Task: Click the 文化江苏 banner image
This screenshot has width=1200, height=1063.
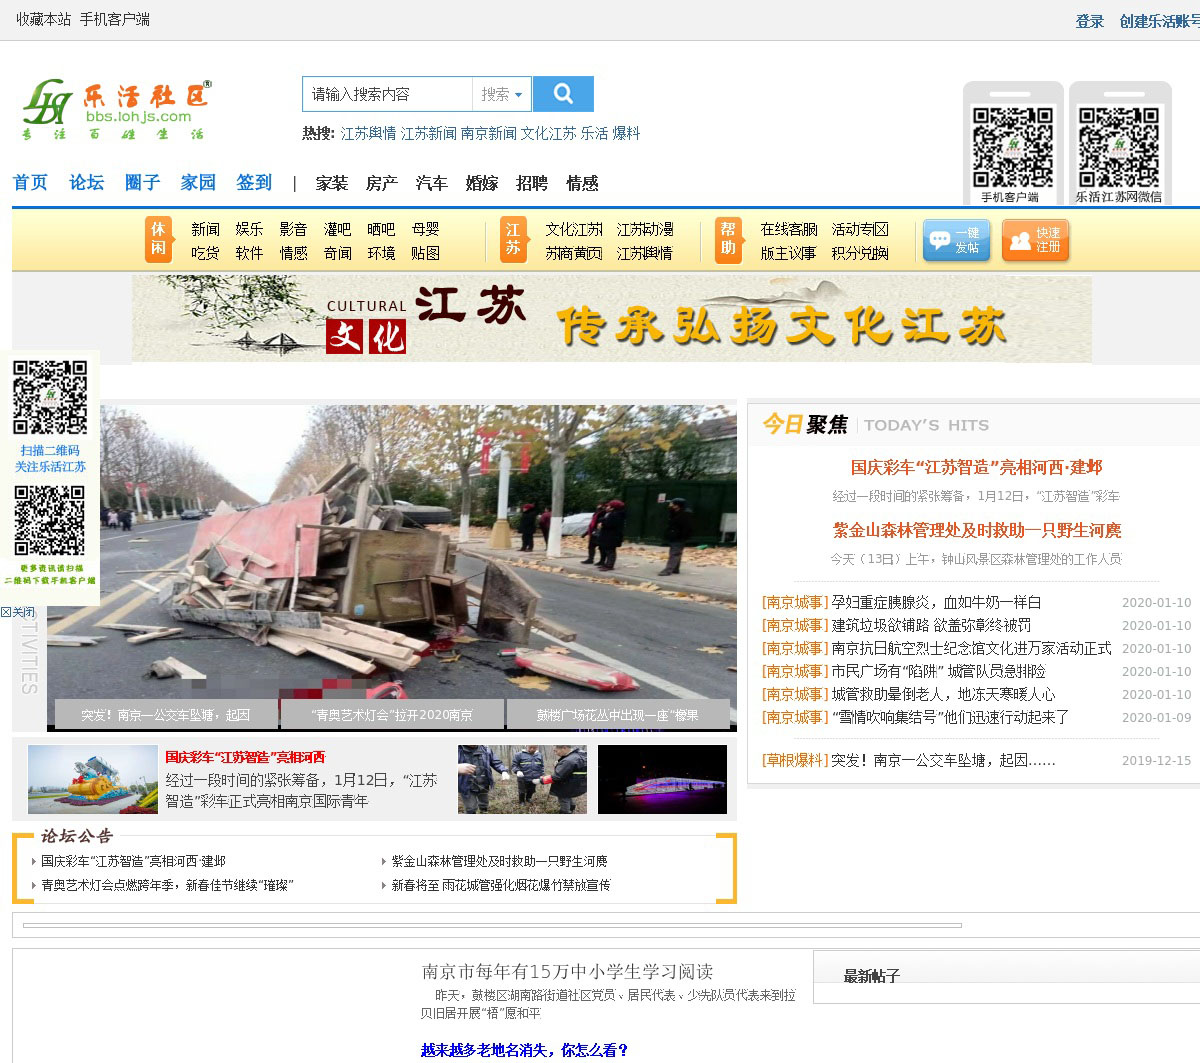Action: 612,319
